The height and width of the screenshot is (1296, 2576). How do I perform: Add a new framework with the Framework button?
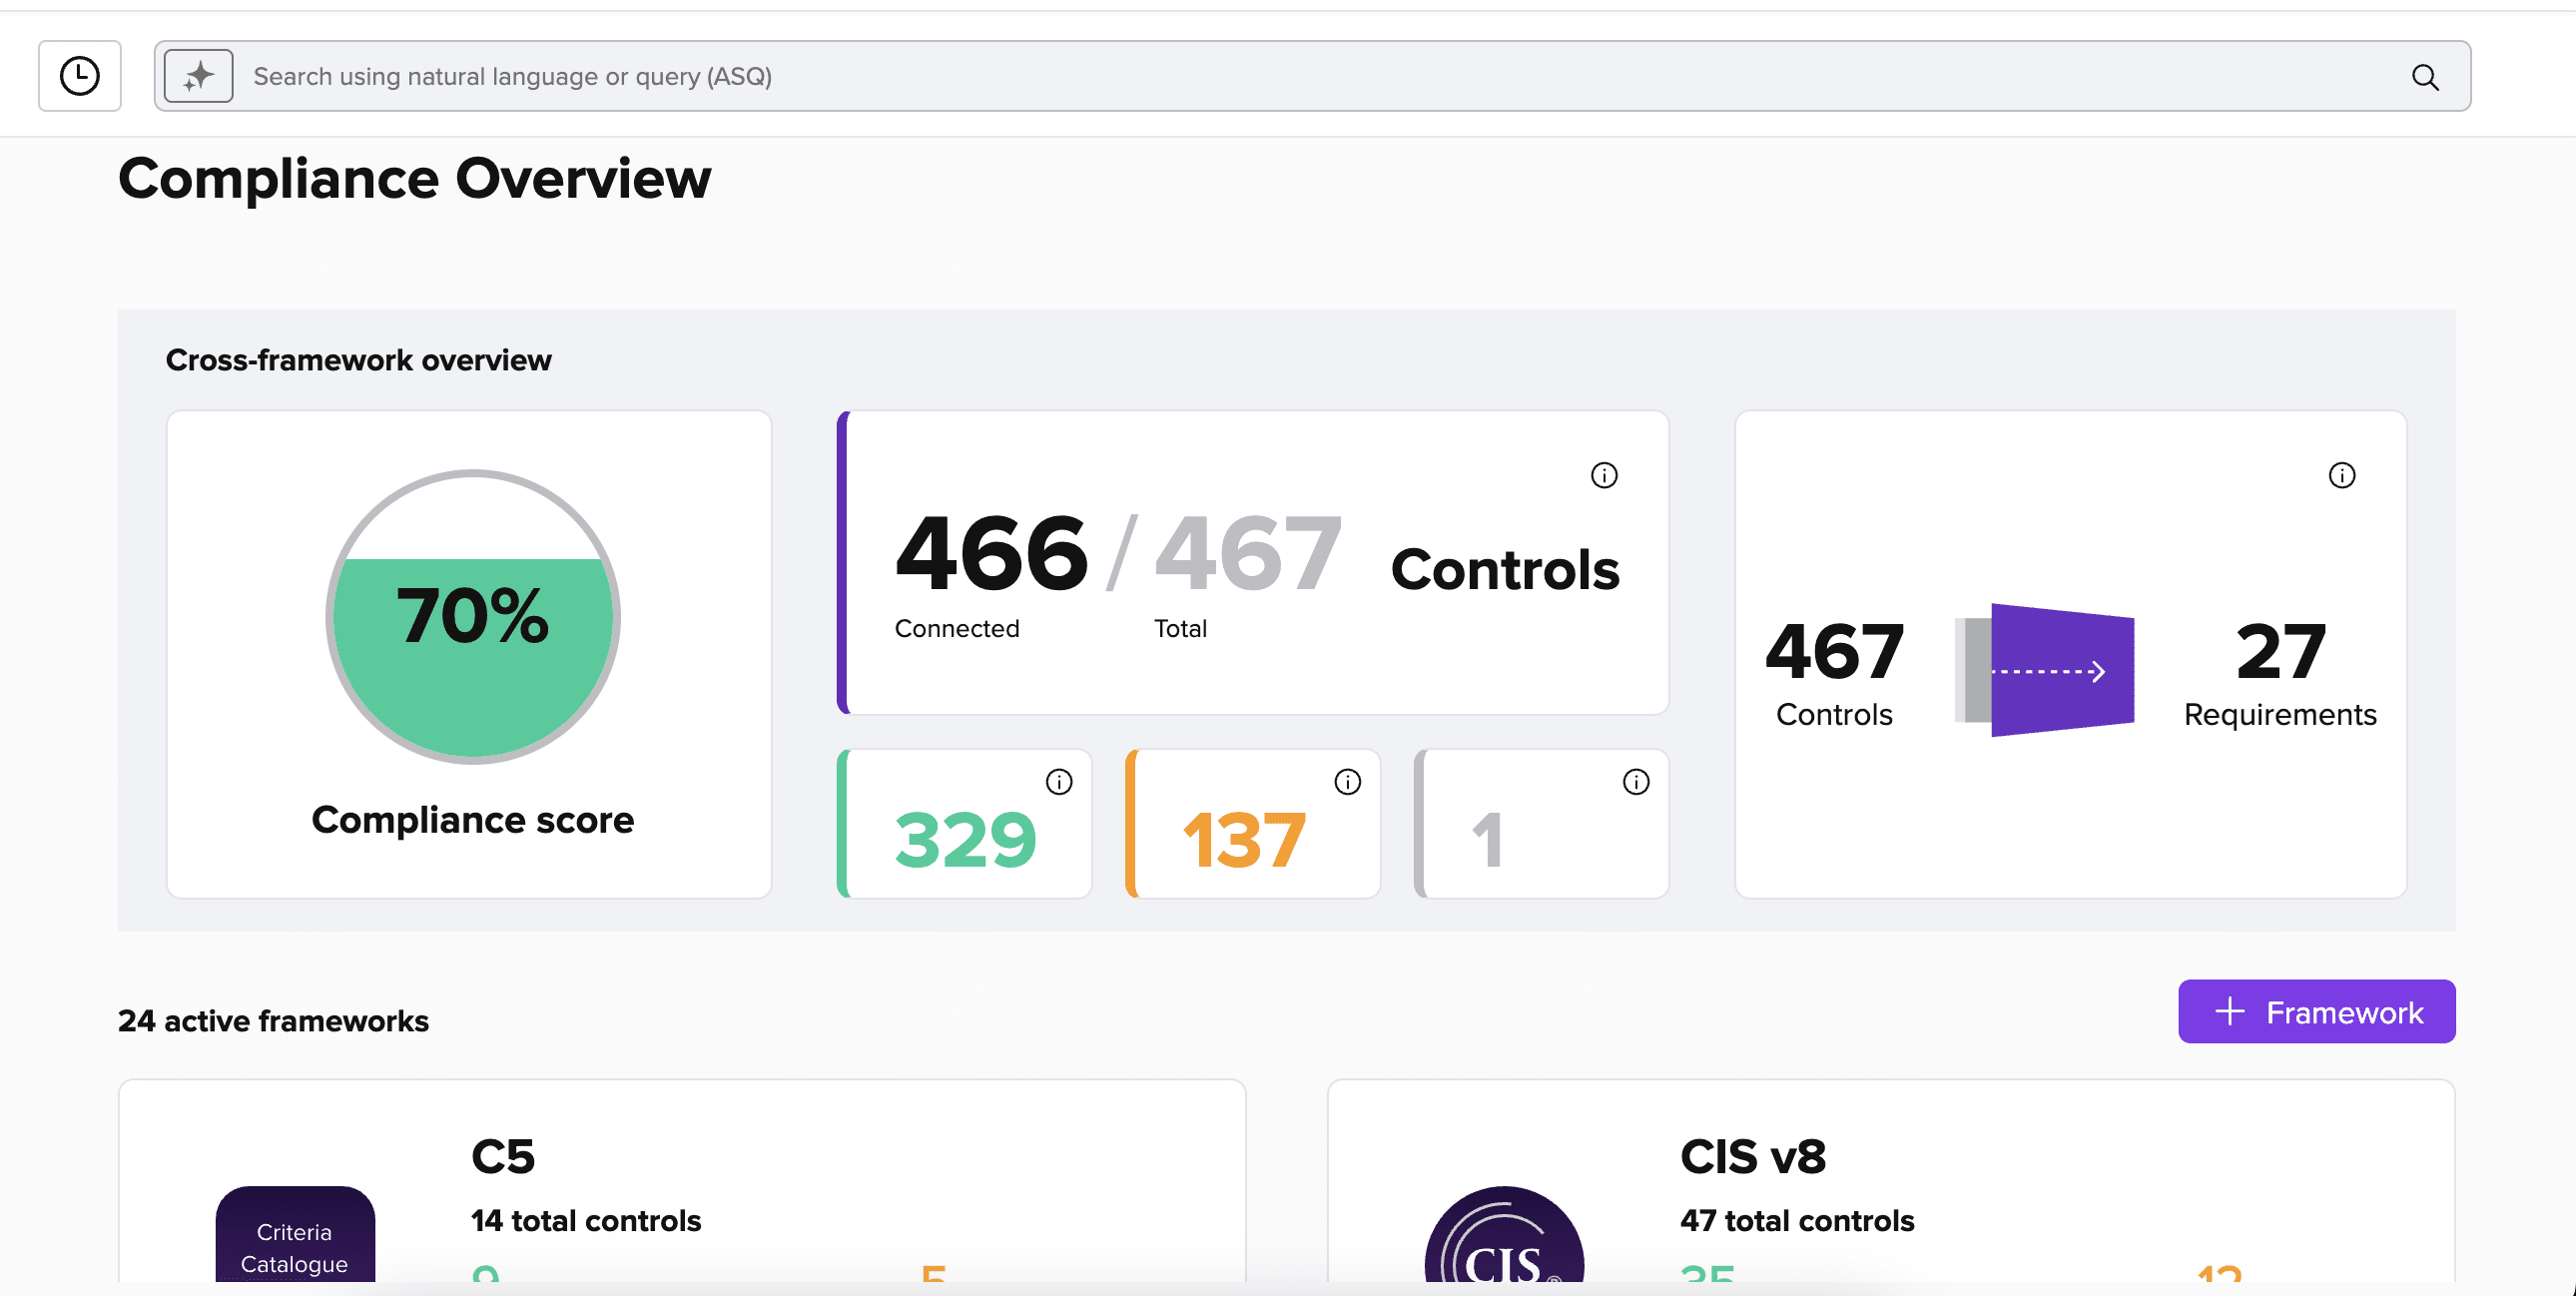pos(2316,1011)
